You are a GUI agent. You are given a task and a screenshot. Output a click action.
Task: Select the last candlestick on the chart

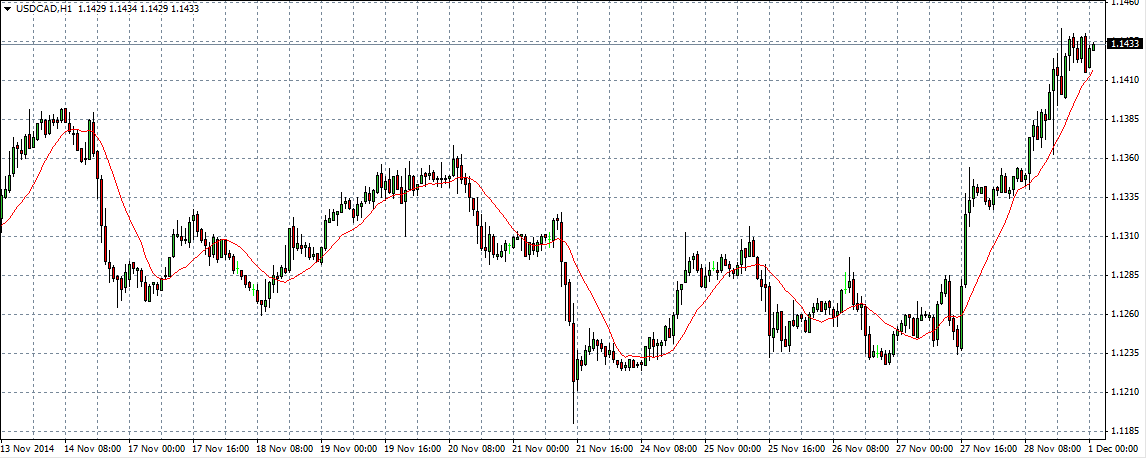point(1094,45)
